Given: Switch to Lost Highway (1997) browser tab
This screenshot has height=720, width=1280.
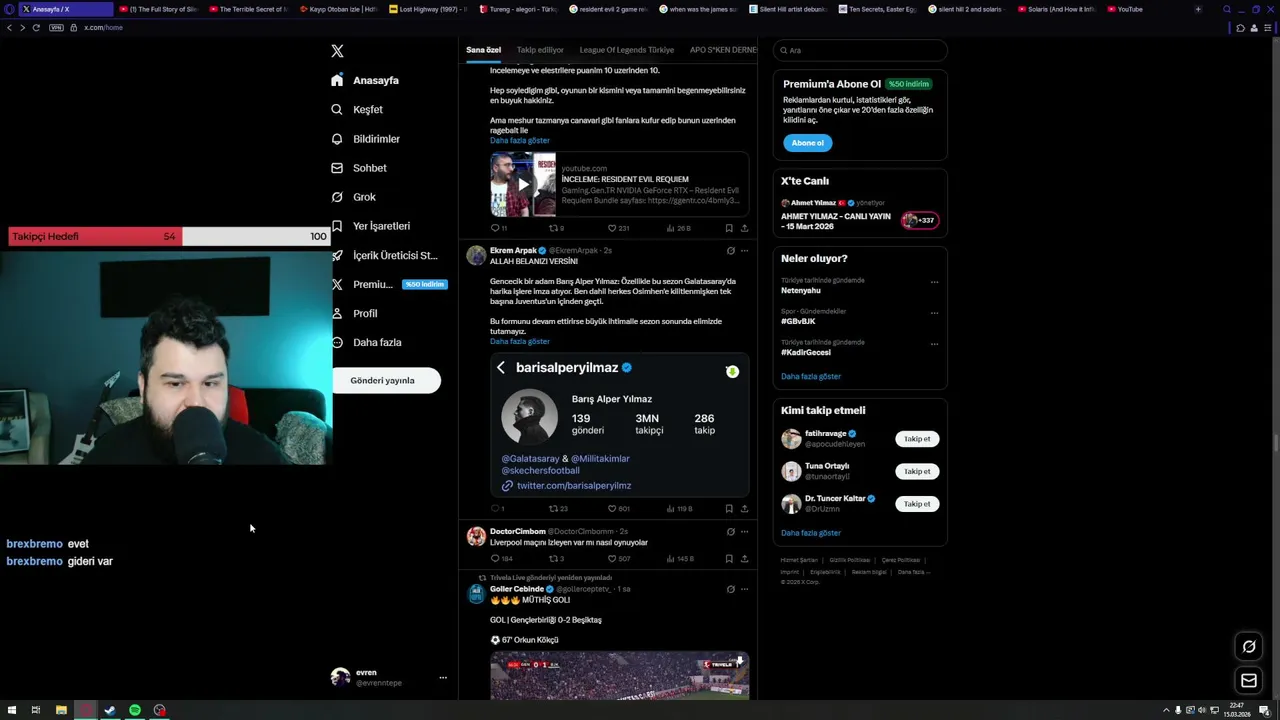Looking at the screenshot, I should [427, 9].
